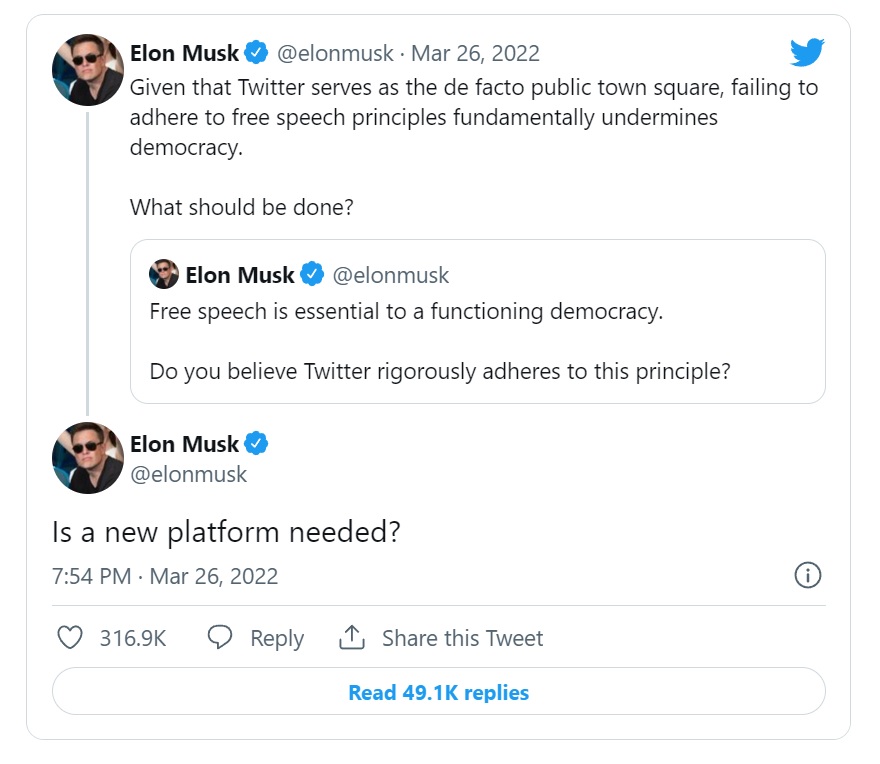Open avatar beside main tweet author
Image resolution: width=880 pixels, height=764 pixels.
click(x=87, y=458)
